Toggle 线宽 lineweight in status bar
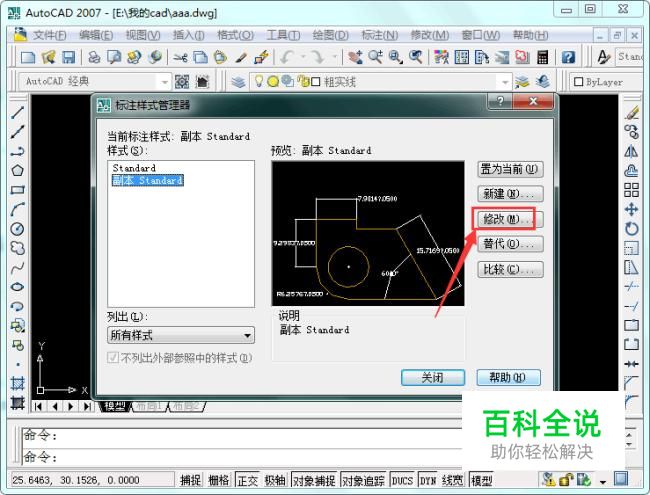 [452, 480]
